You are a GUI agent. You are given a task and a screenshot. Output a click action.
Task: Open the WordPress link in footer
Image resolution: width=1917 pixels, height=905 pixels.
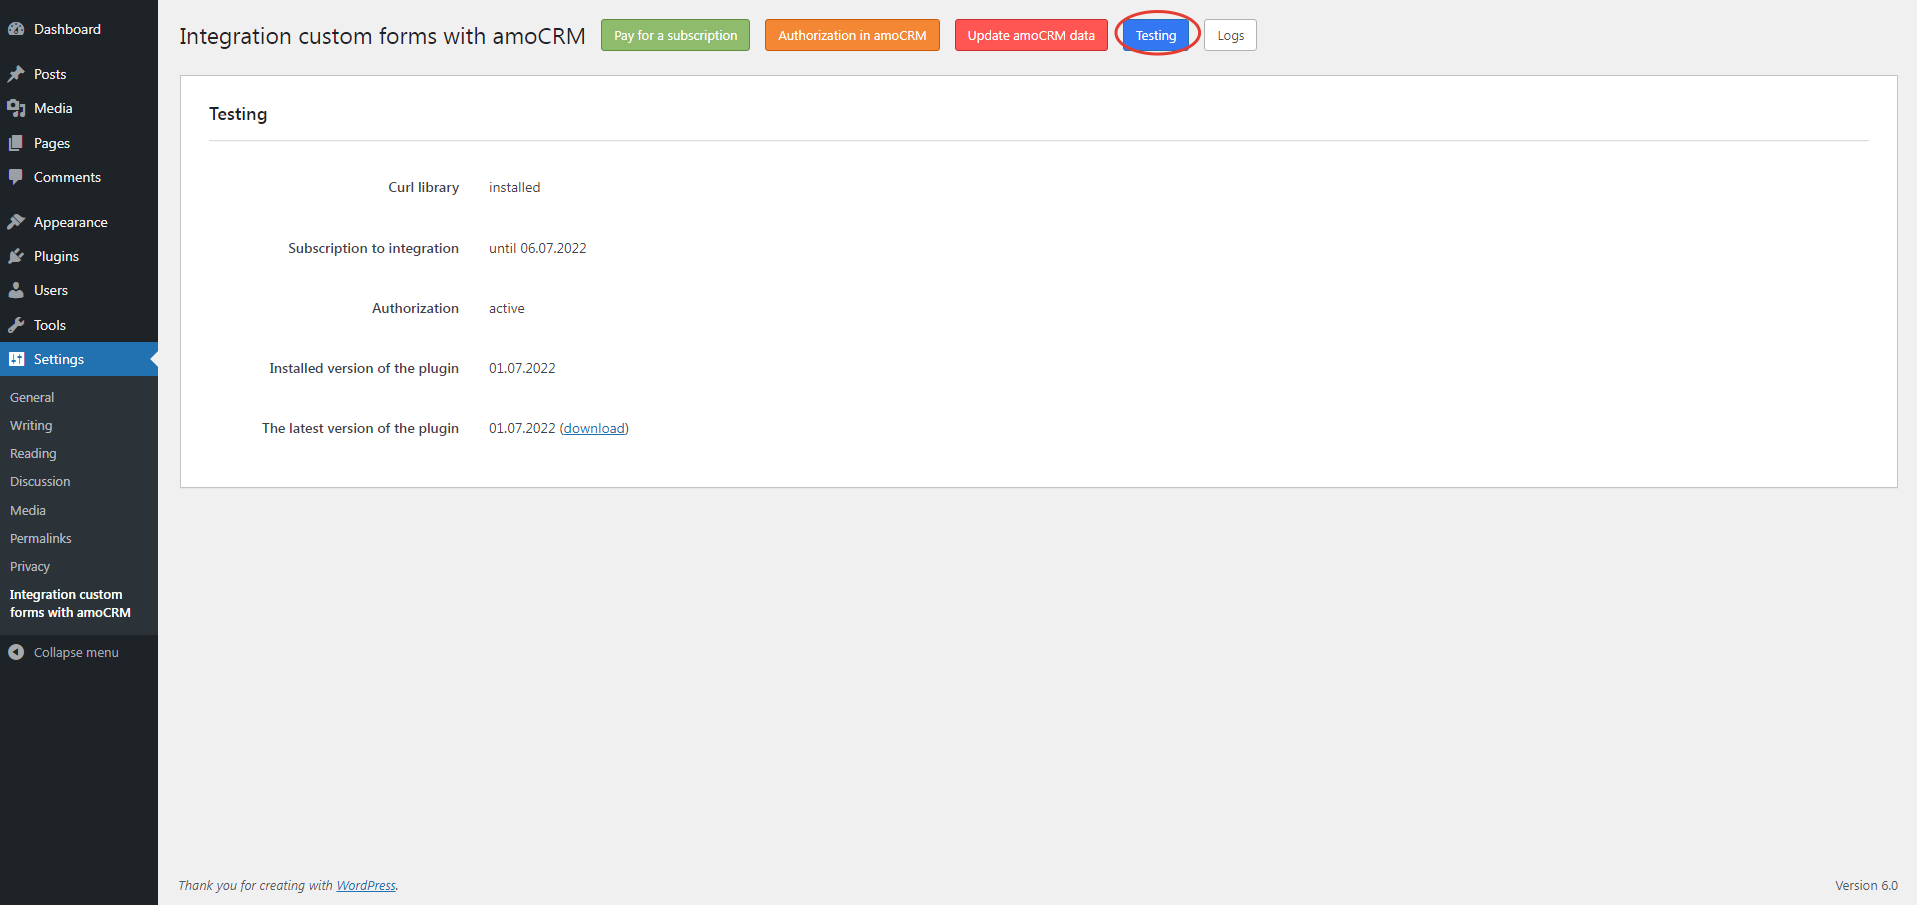coord(366,885)
